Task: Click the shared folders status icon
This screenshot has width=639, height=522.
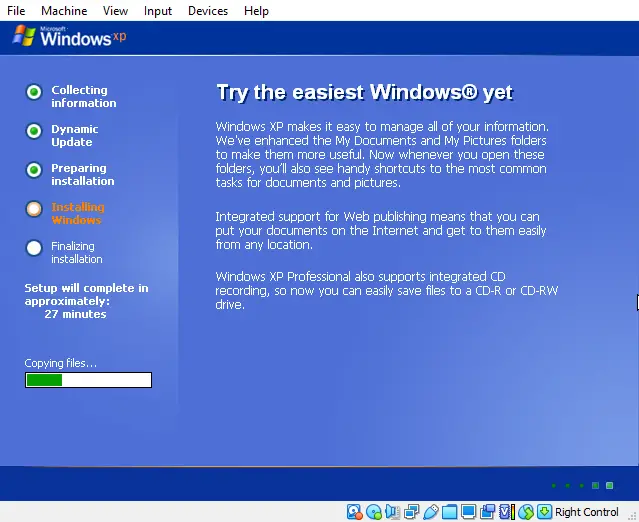Action: click(x=450, y=512)
